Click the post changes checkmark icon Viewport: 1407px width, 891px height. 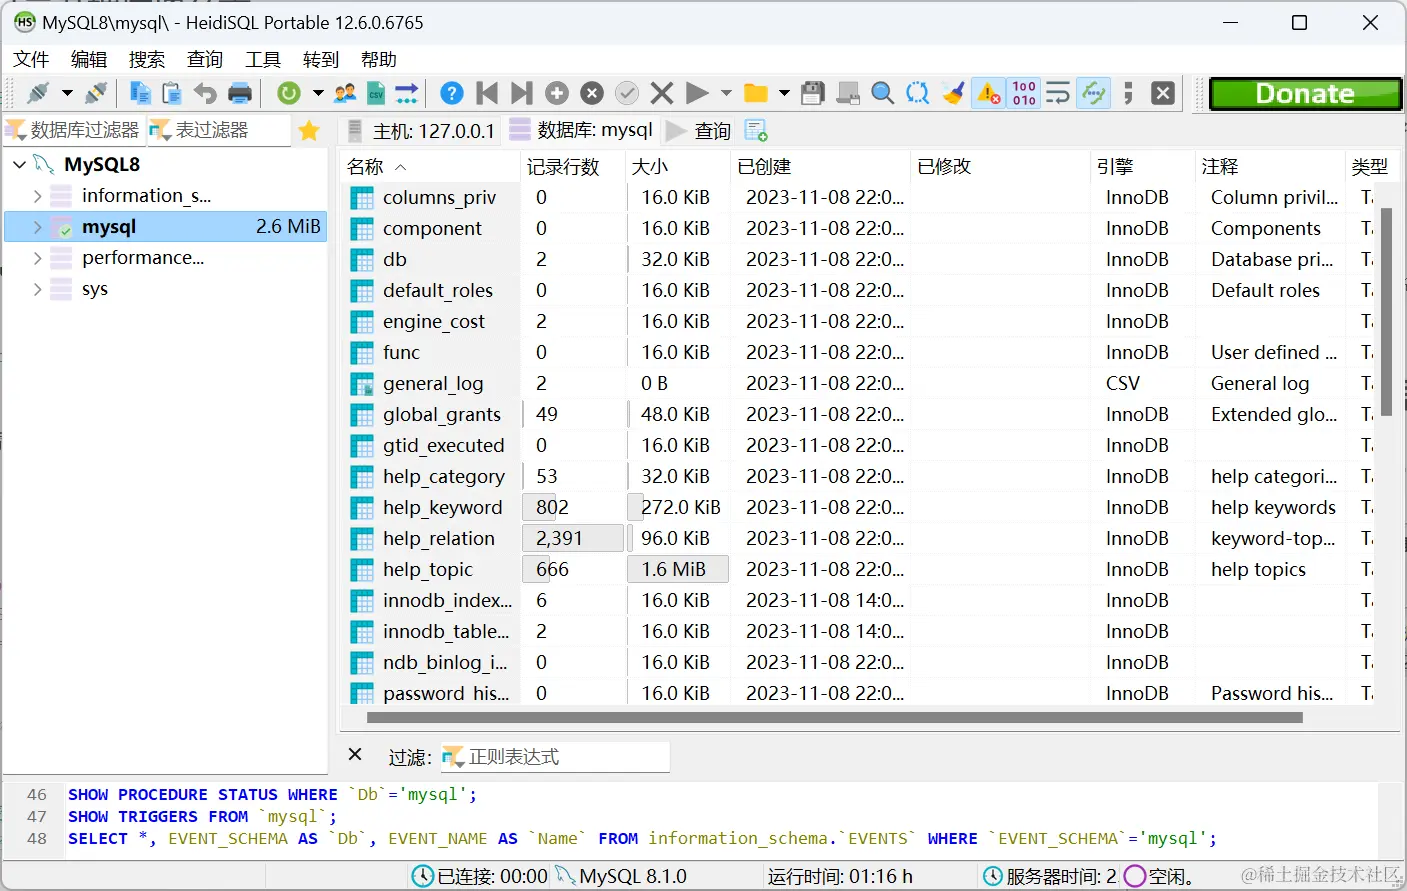click(x=627, y=93)
